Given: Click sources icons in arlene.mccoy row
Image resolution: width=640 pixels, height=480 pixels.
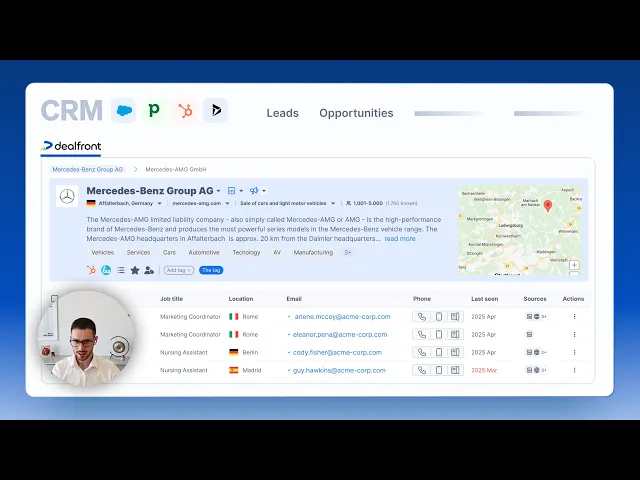Looking at the screenshot, I should (x=536, y=317).
